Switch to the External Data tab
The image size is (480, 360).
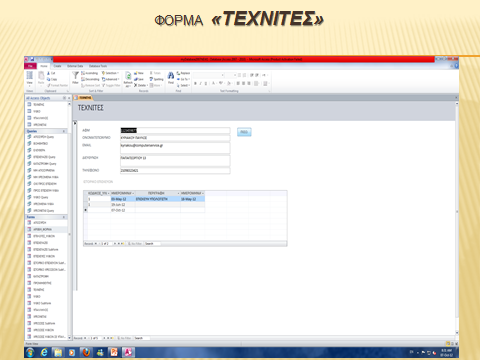coord(75,66)
